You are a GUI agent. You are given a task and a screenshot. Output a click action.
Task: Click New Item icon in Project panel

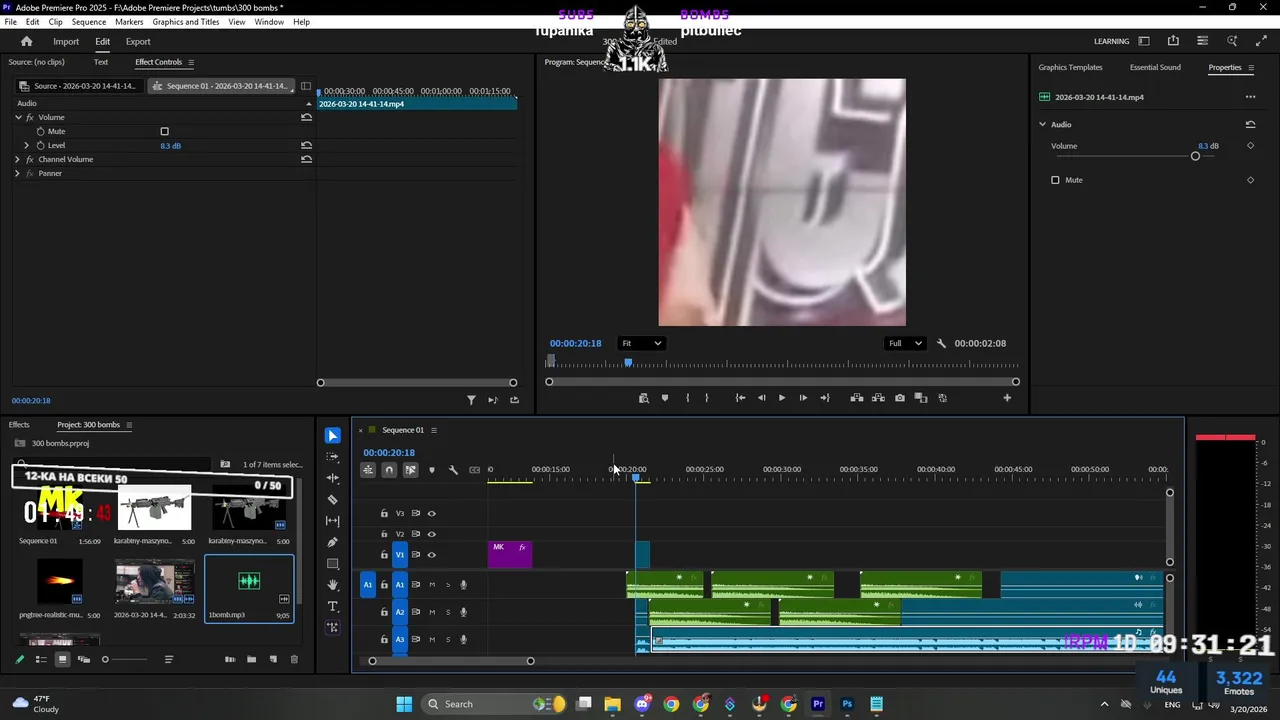tap(273, 659)
